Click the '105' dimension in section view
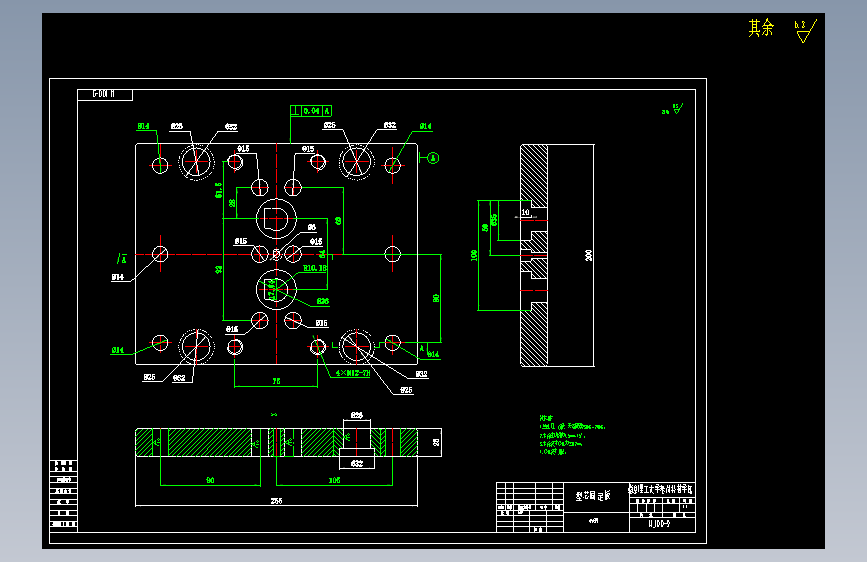Image resolution: width=867 pixels, height=562 pixels. click(335, 480)
